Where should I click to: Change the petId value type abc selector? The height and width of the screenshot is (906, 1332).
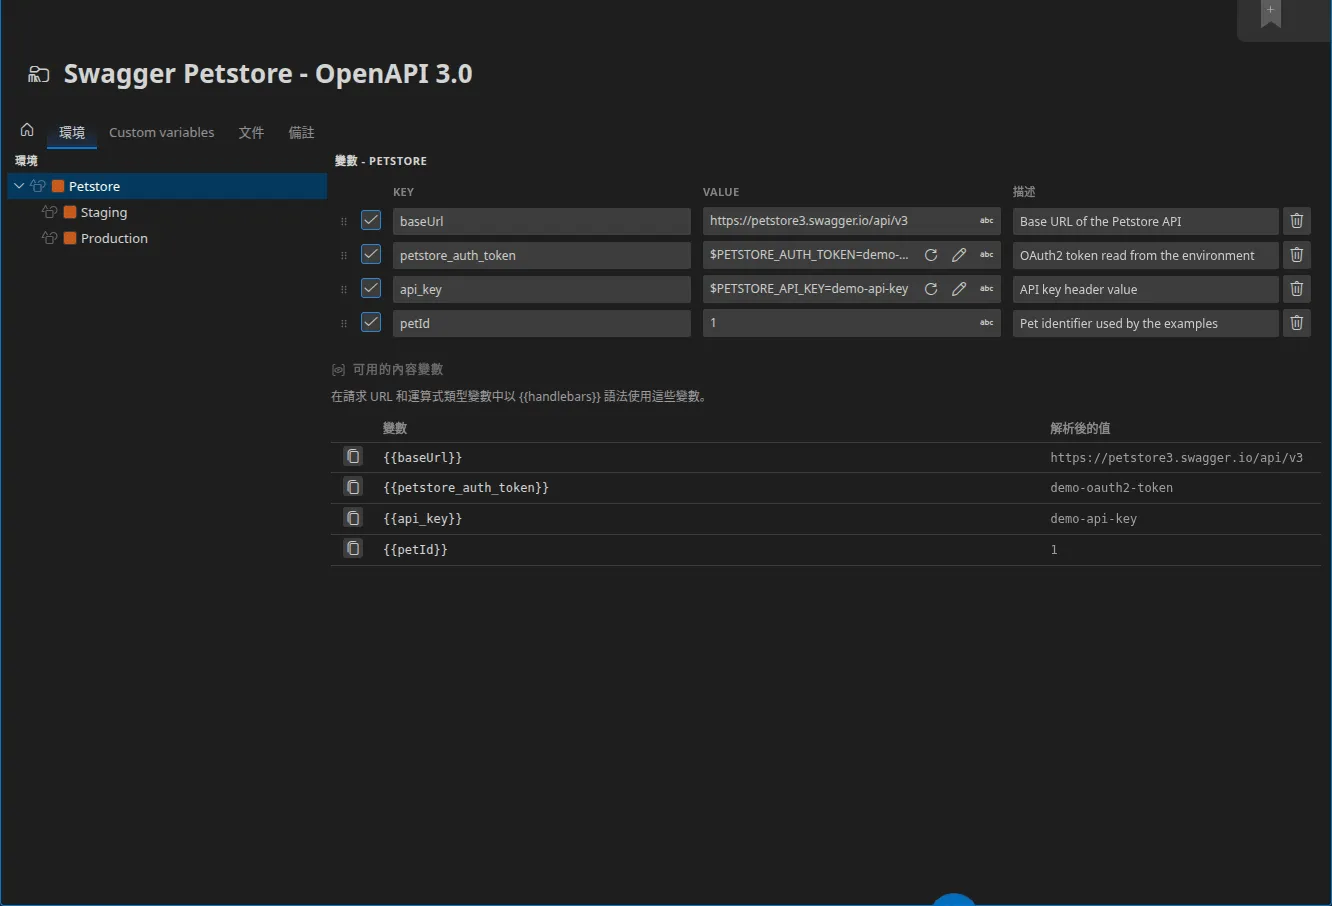point(987,323)
